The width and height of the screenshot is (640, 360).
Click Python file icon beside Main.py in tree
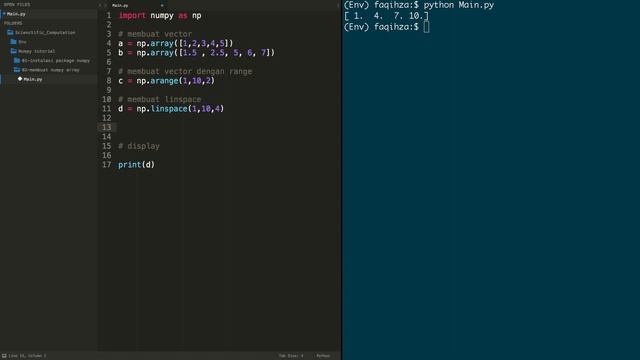(x=20, y=79)
